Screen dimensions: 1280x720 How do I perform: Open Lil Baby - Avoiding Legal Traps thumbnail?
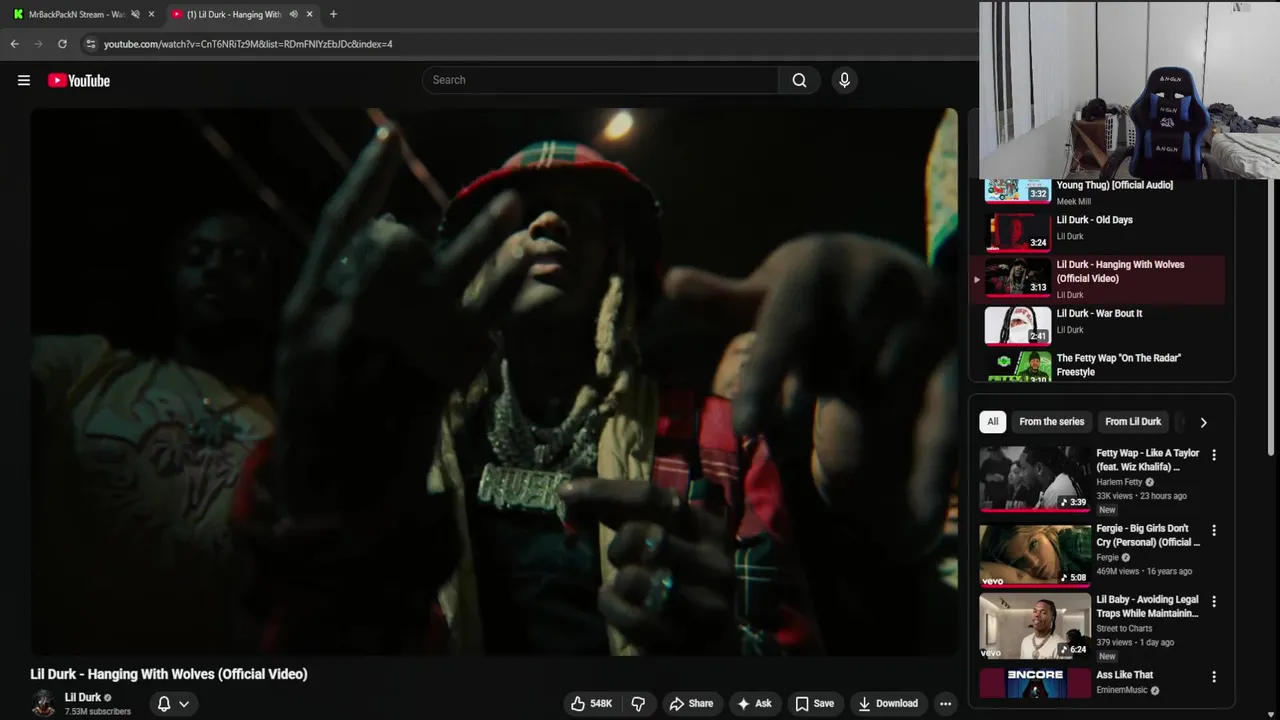(1035, 628)
